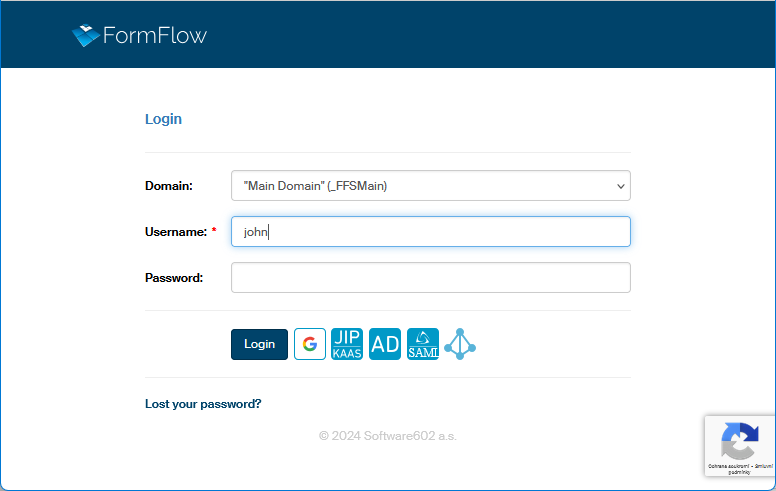This screenshot has height=491, width=776.
Task: Click the Password label
Action: [x=174, y=278]
